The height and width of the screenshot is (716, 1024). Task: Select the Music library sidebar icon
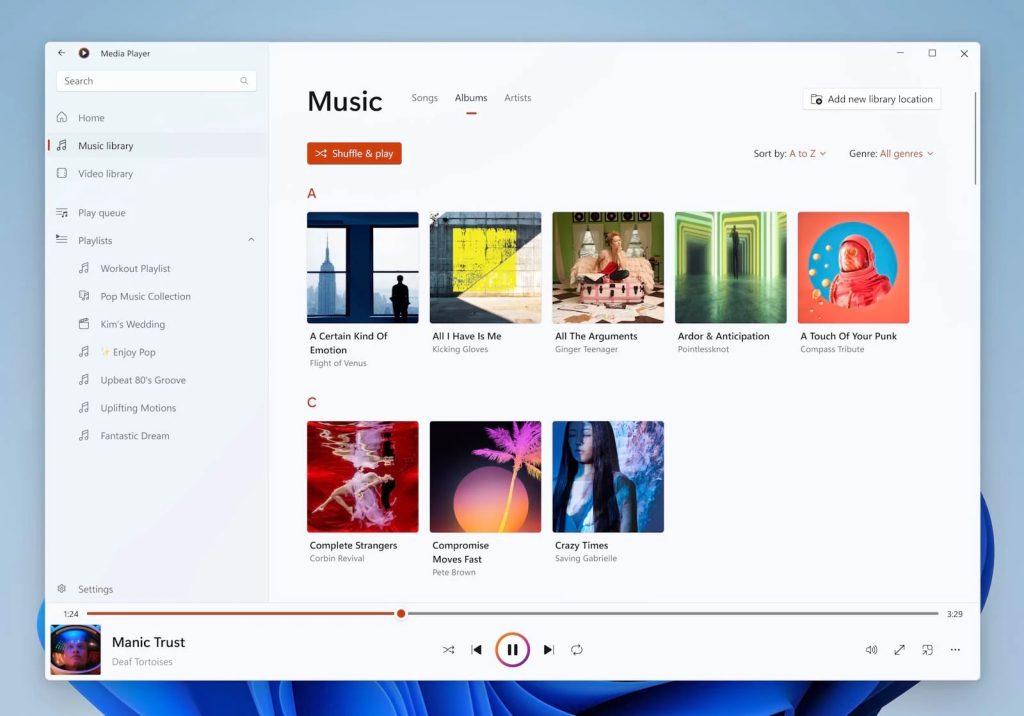(x=62, y=145)
